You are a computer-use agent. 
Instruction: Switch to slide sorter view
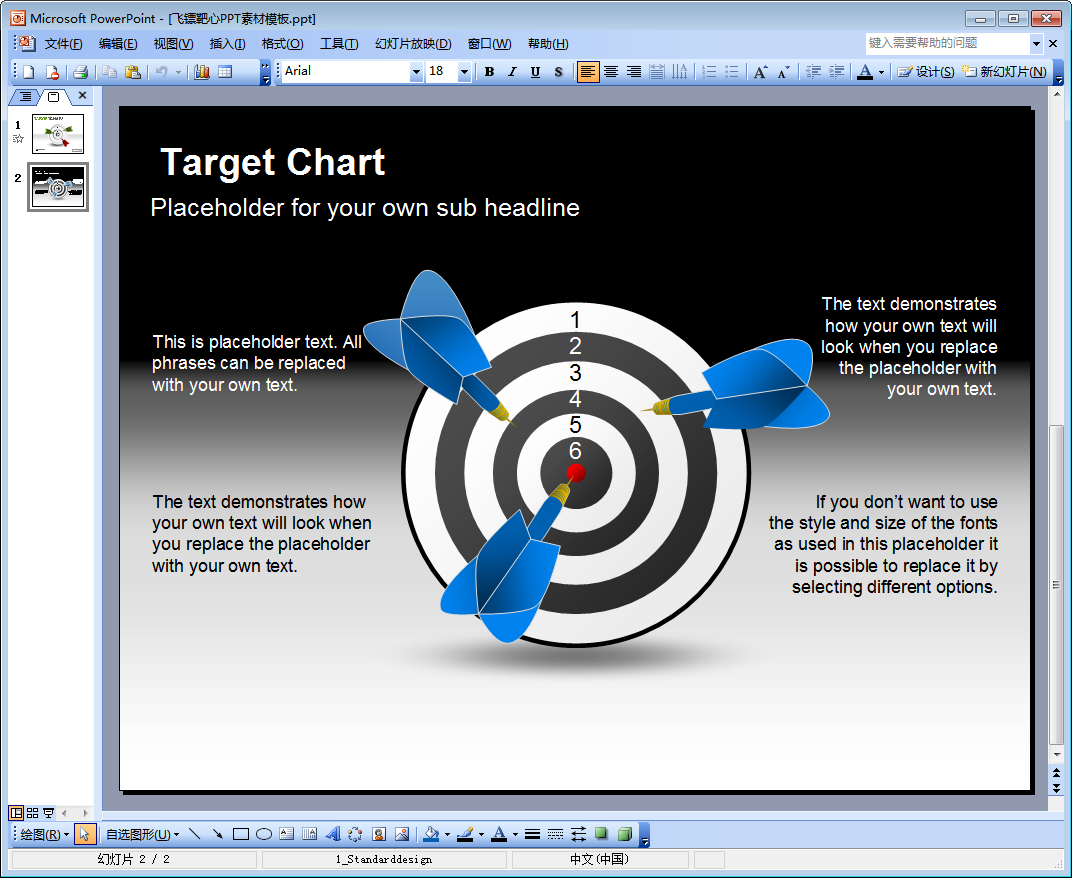click(33, 813)
